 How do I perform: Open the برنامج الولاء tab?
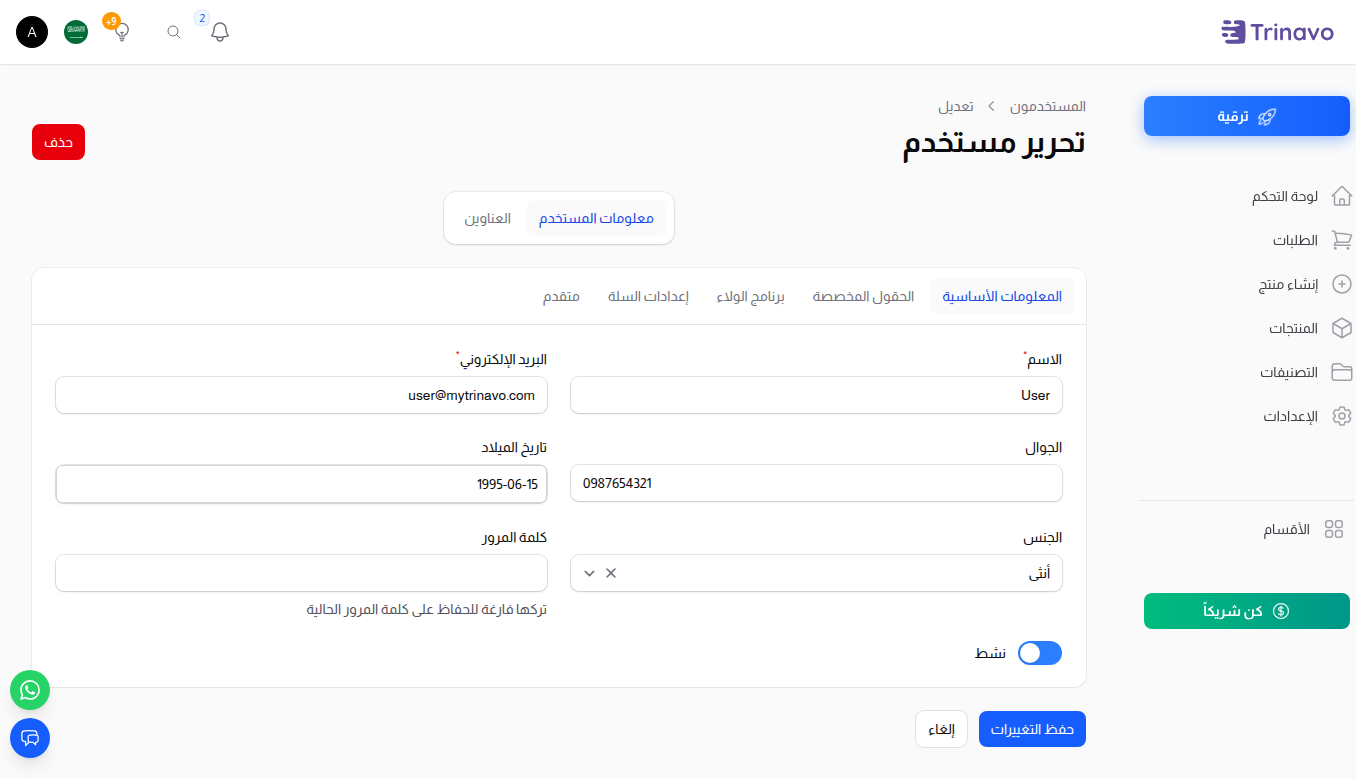751,297
